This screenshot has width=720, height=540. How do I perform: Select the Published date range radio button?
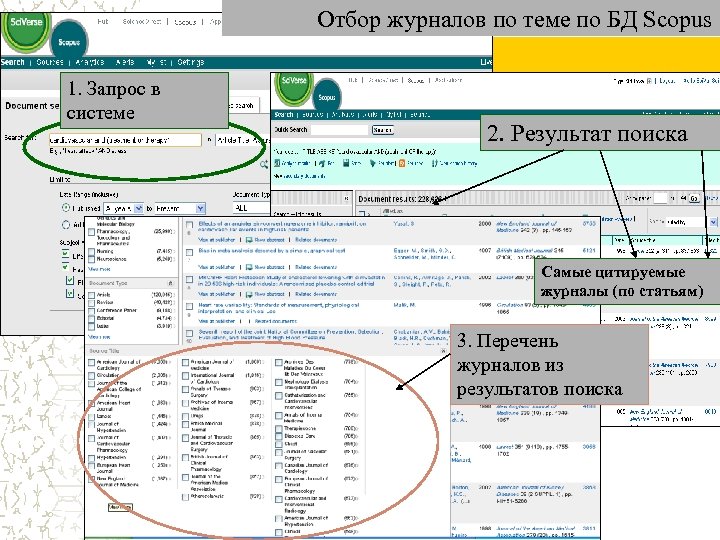pos(66,208)
